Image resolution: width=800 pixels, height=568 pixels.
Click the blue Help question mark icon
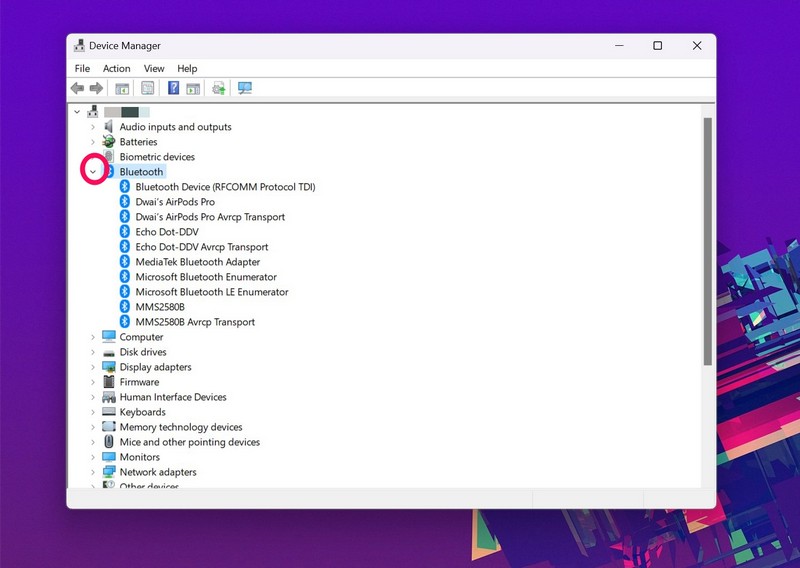(173, 89)
